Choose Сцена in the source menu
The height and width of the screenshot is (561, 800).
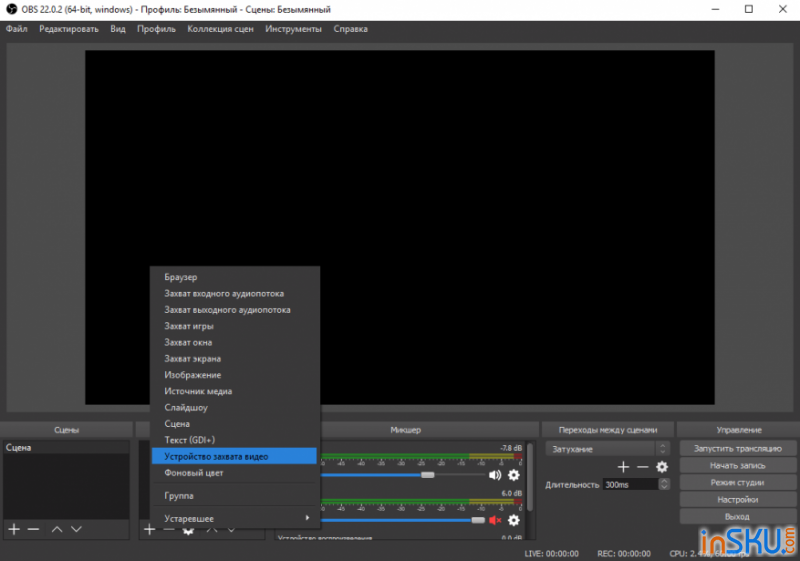click(x=234, y=424)
